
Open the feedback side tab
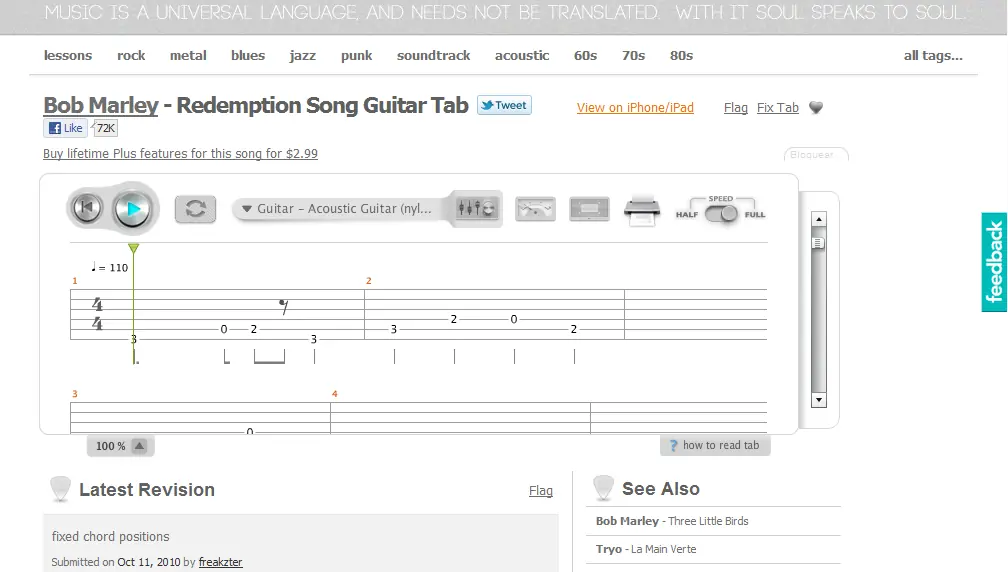click(994, 262)
